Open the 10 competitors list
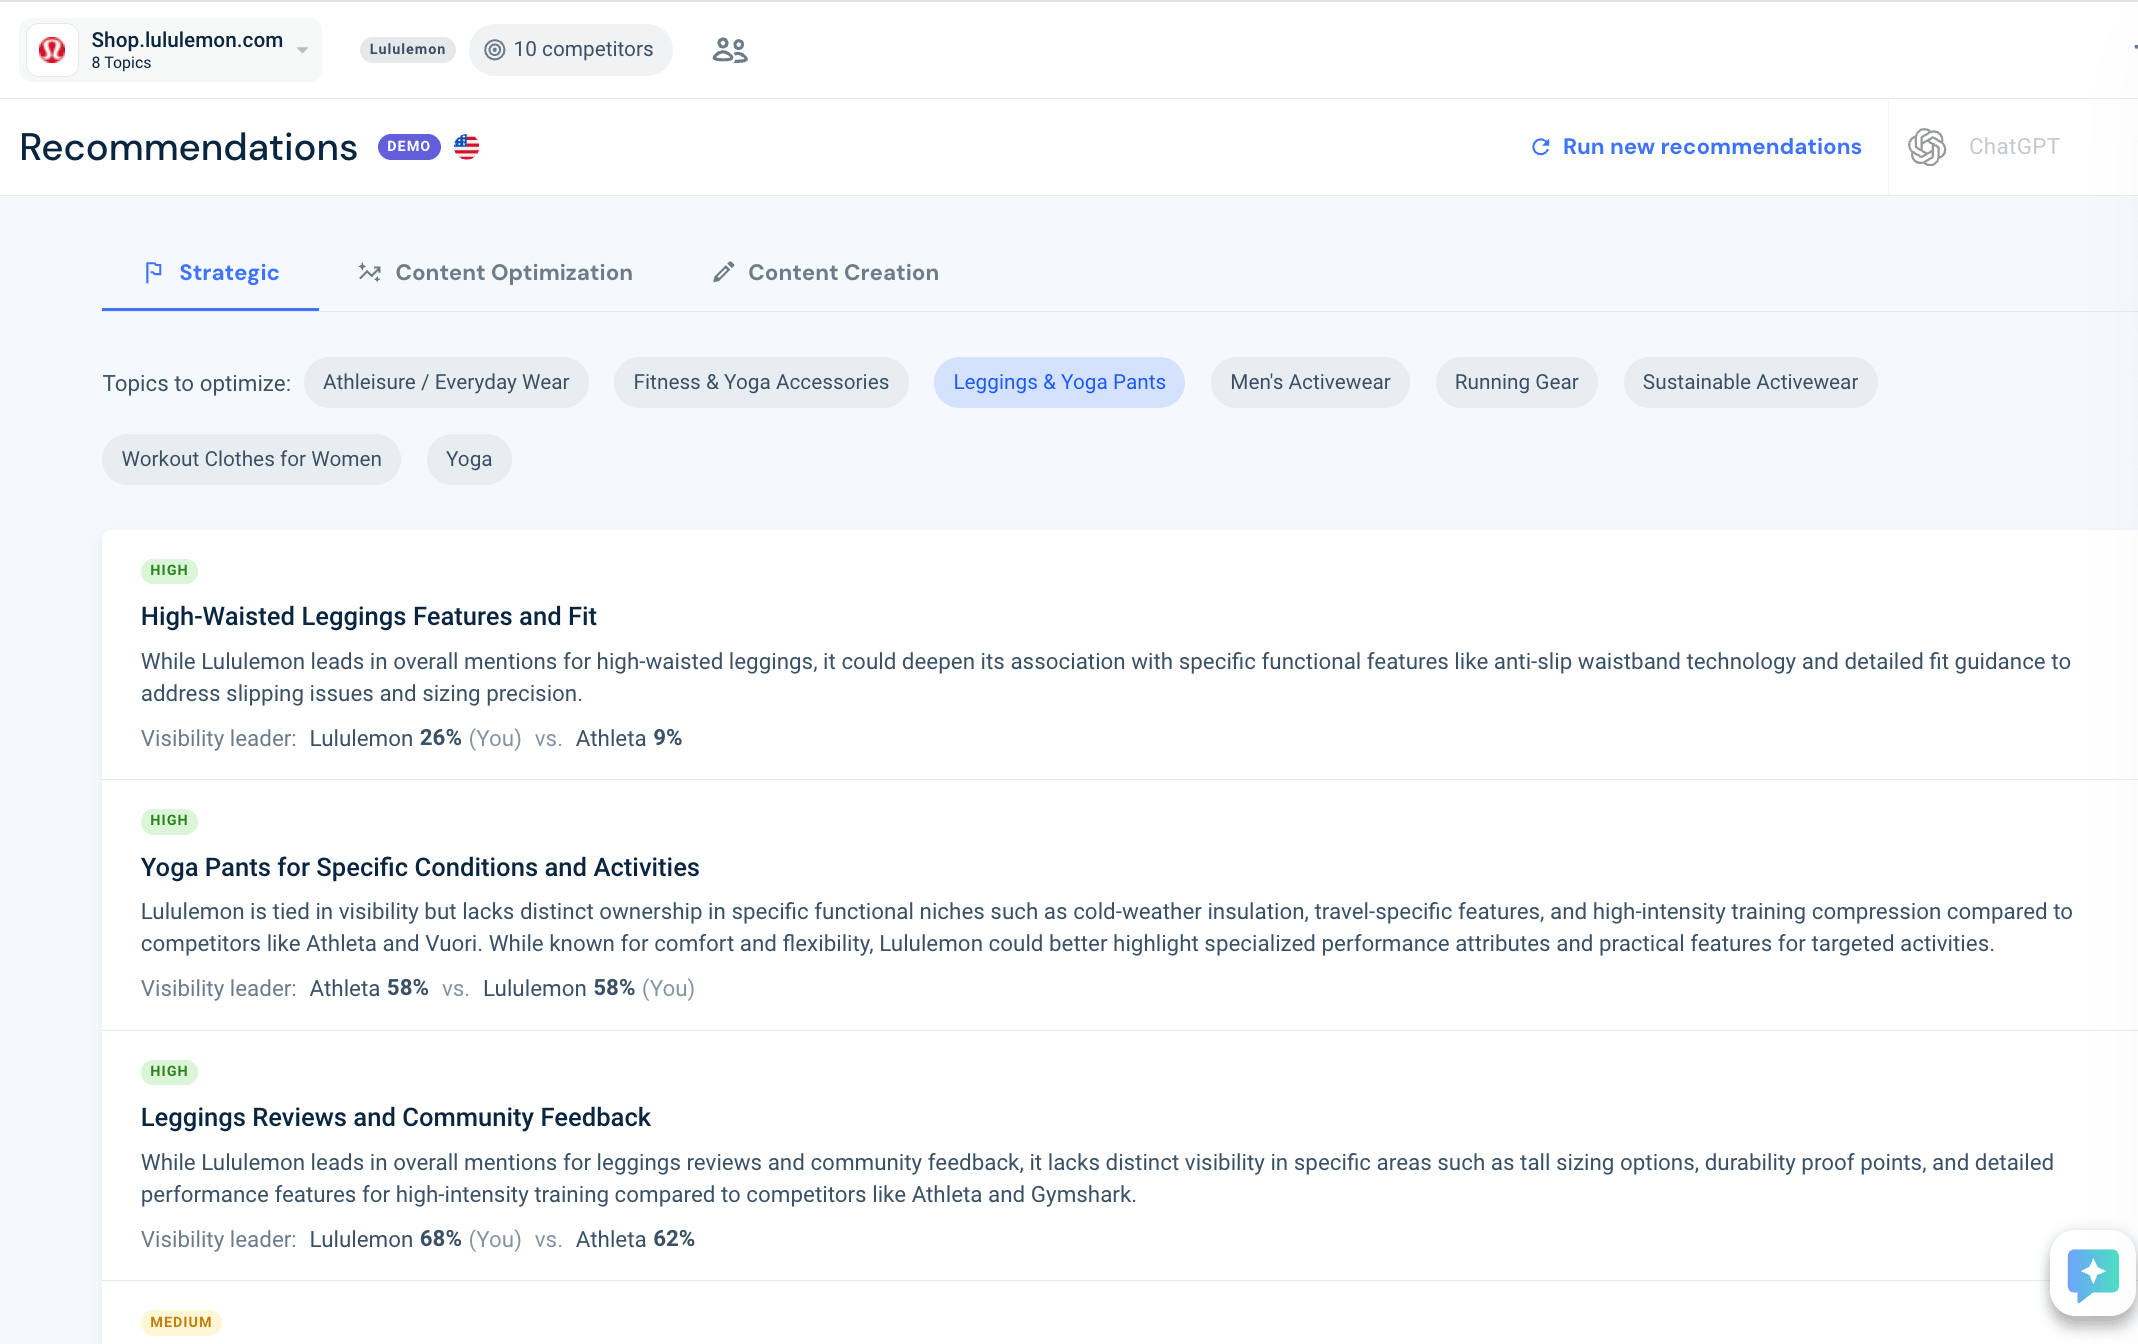2138x1344 pixels. pyautogui.click(x=570, y=49)
